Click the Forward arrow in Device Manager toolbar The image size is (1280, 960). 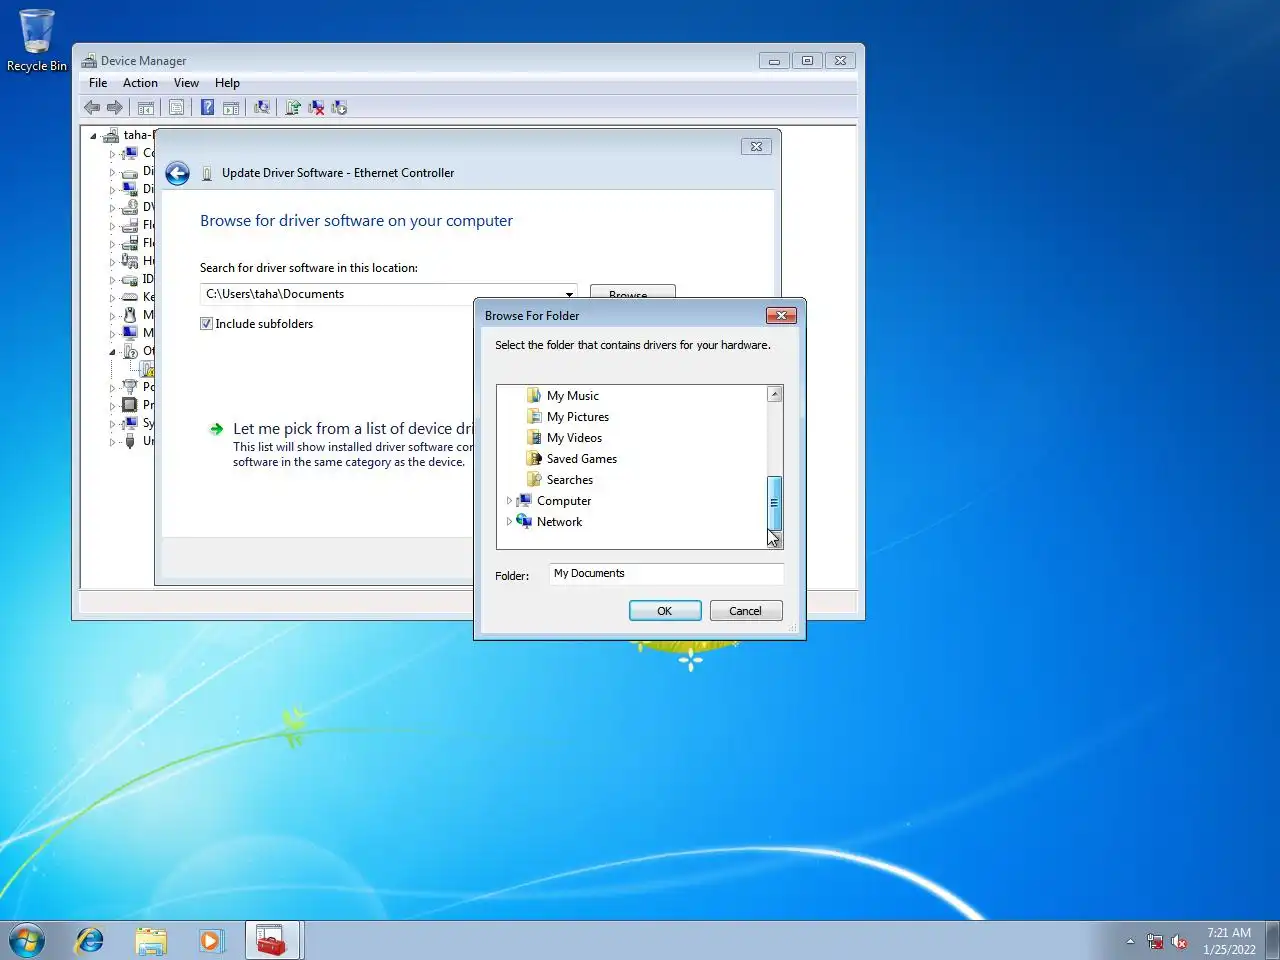pos(115,108)
